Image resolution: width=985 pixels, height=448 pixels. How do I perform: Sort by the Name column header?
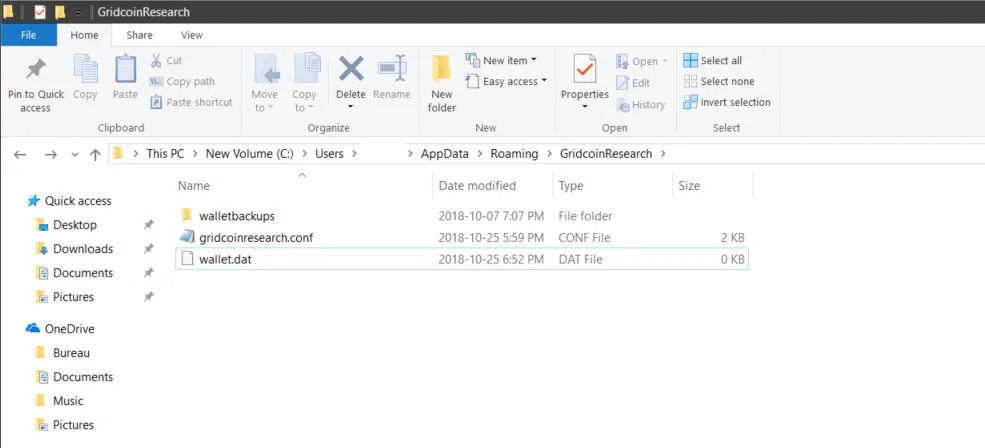pos(193,186)
